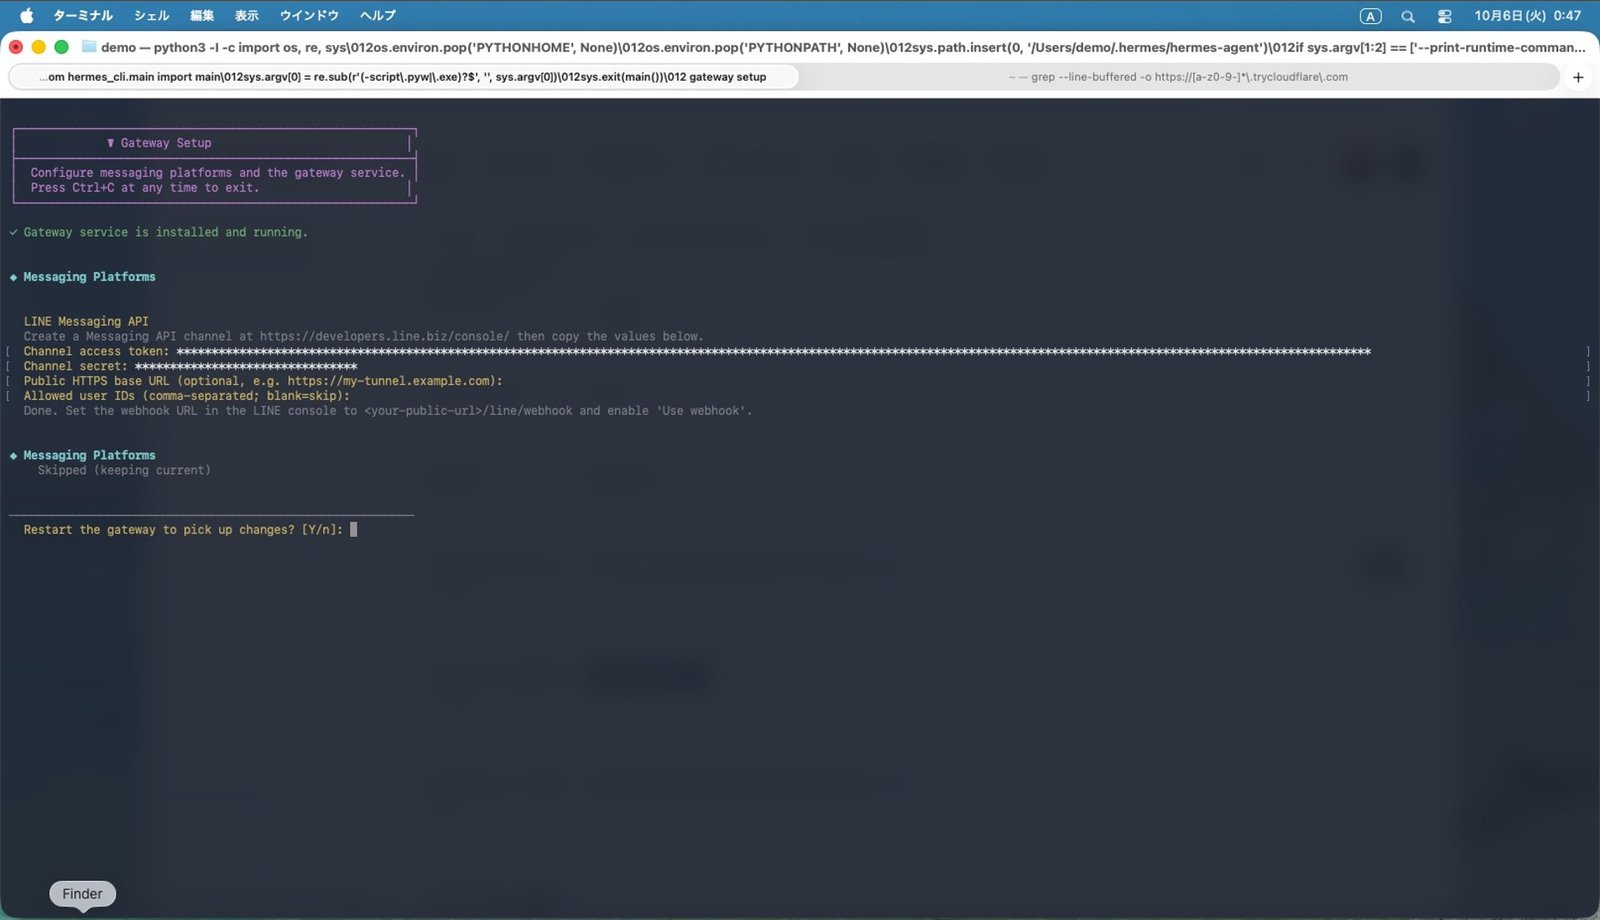Zoom the terminal window with green button
Screen dimensions: 1600x920
(61, 47)
